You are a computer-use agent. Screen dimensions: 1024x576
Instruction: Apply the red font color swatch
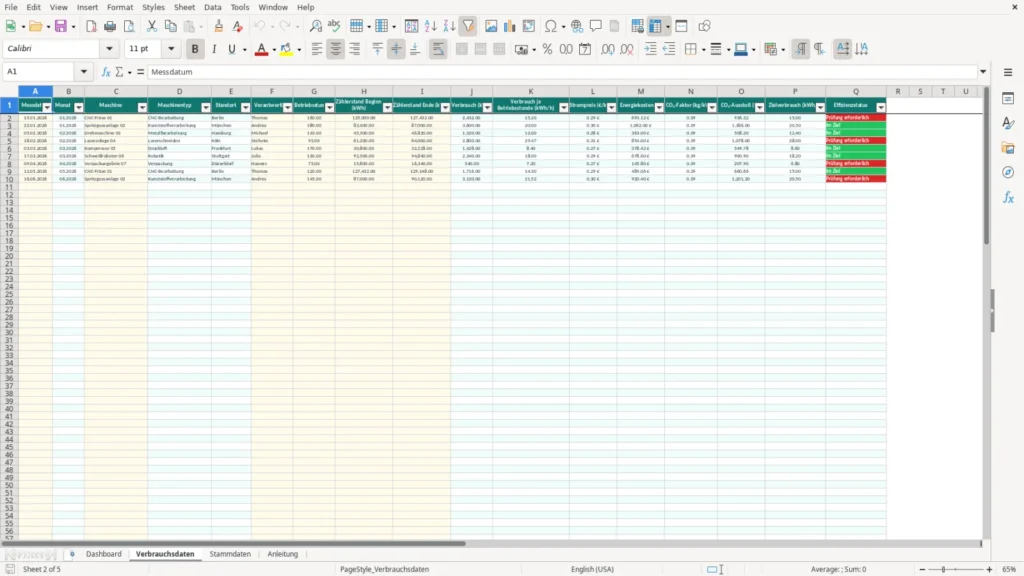261,49
